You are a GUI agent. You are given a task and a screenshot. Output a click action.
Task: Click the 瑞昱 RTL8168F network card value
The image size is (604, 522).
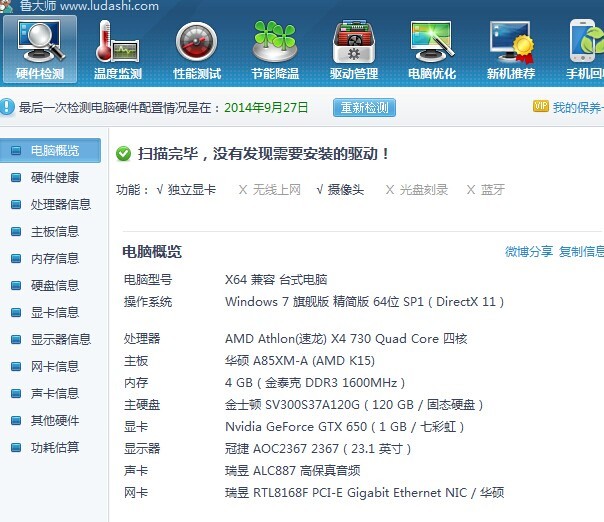point(364,492)
